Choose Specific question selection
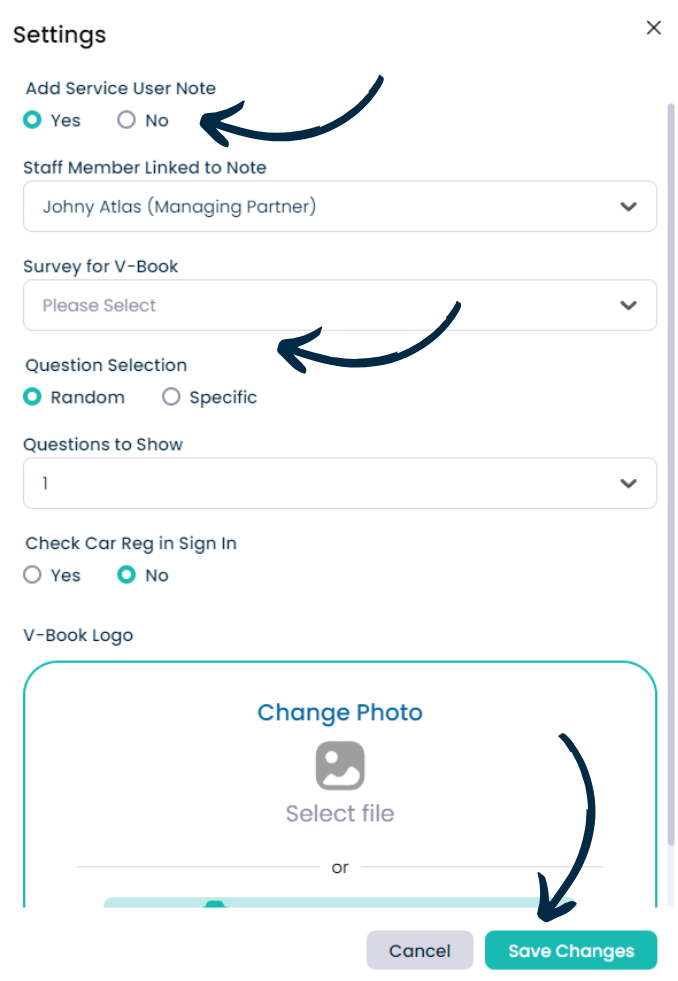The image size is (678, 981). 171,397
